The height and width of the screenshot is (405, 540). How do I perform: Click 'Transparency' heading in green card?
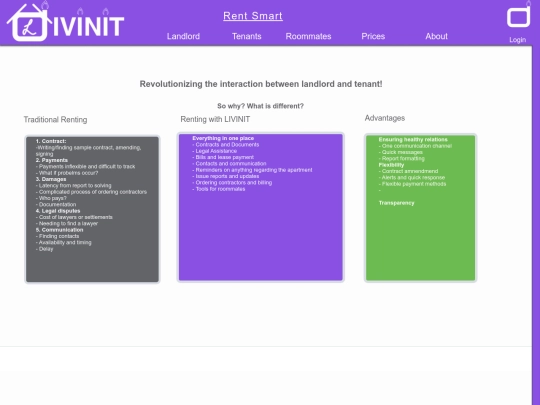(396, 203)
